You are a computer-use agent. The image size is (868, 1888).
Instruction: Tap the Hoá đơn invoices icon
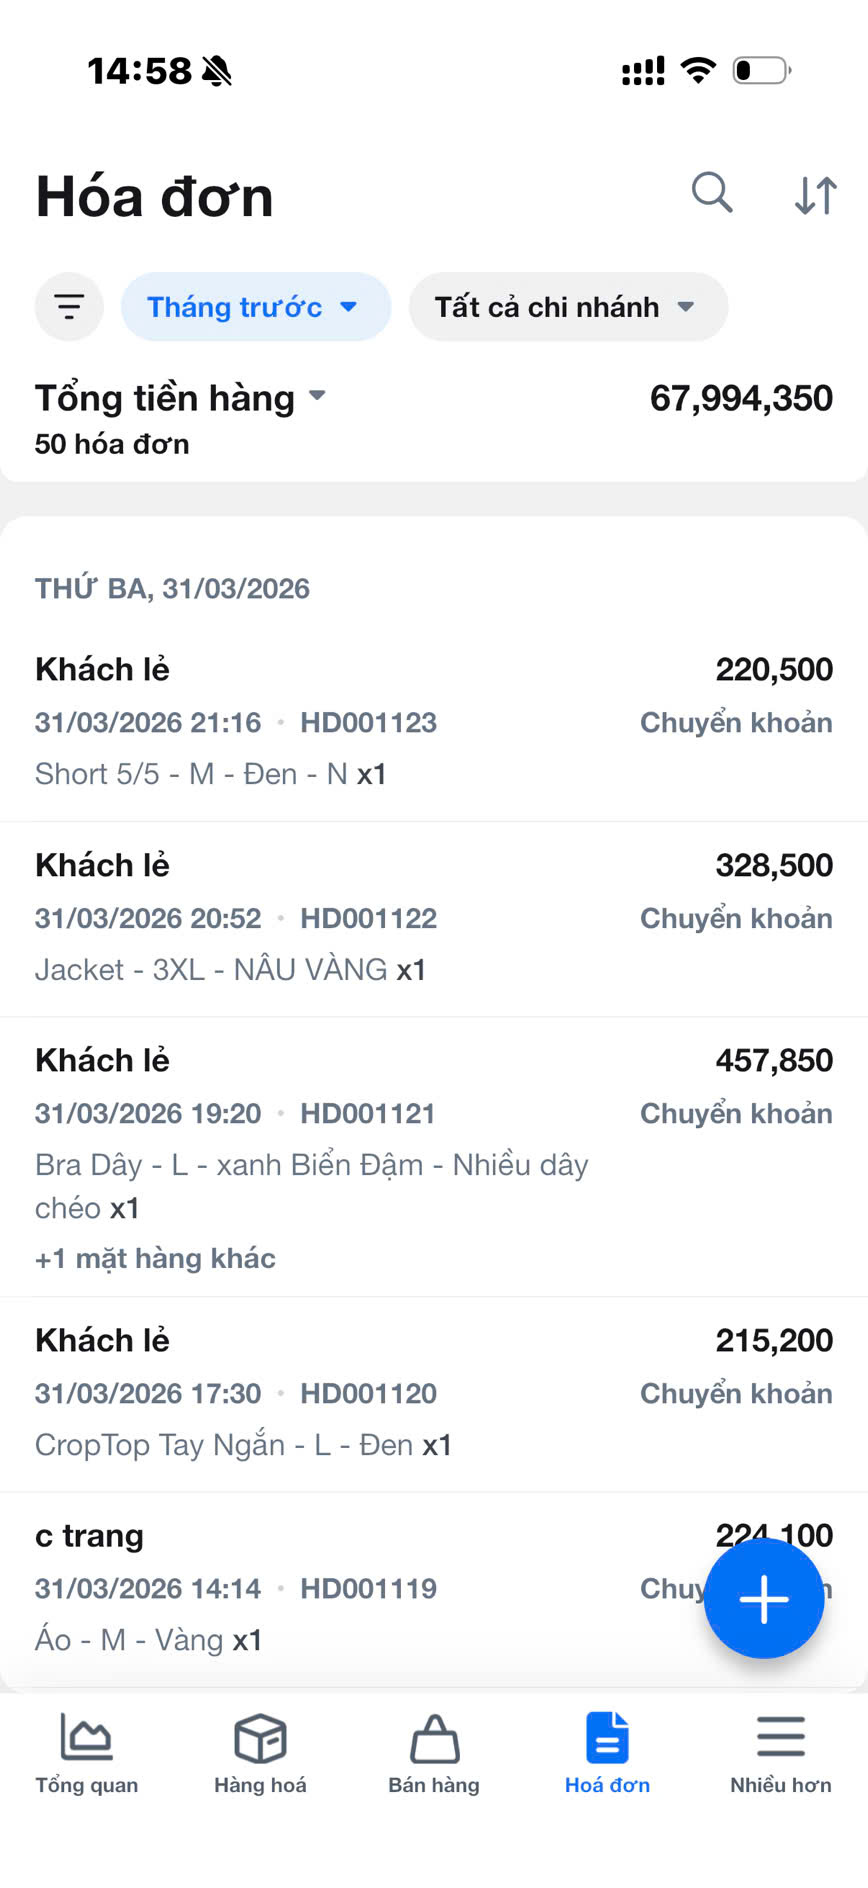tap(607, 1740)
